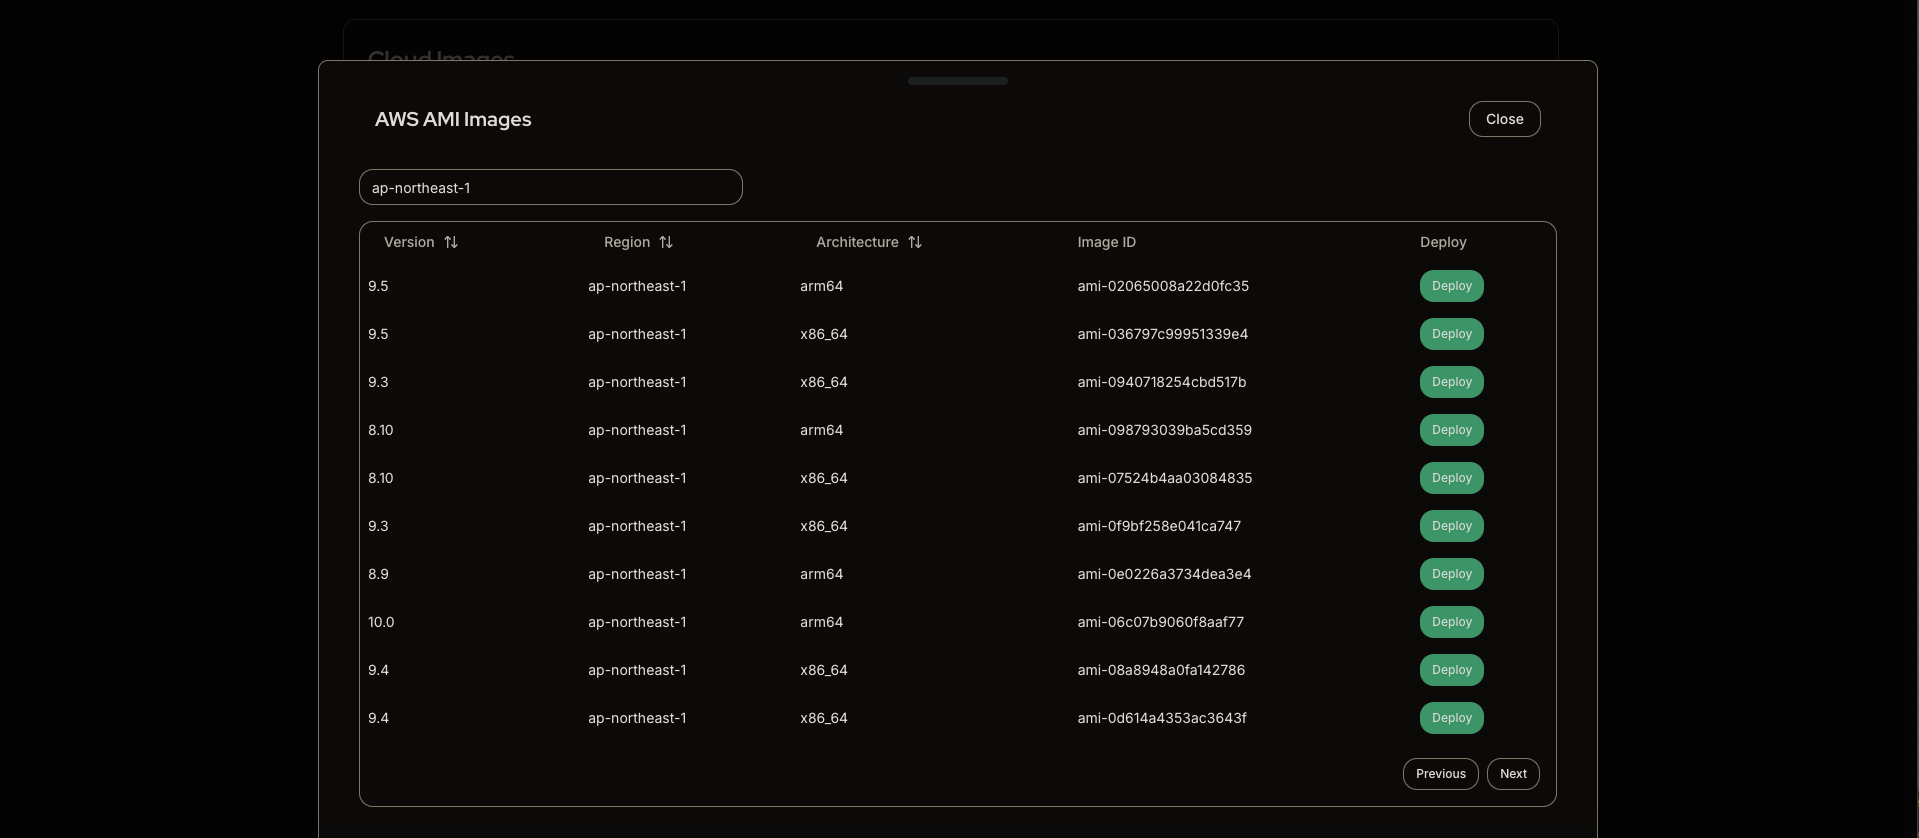Screen dimensions: 1919x838
Task: Sort table by Architecture column icon
Action: pos(915,242)
